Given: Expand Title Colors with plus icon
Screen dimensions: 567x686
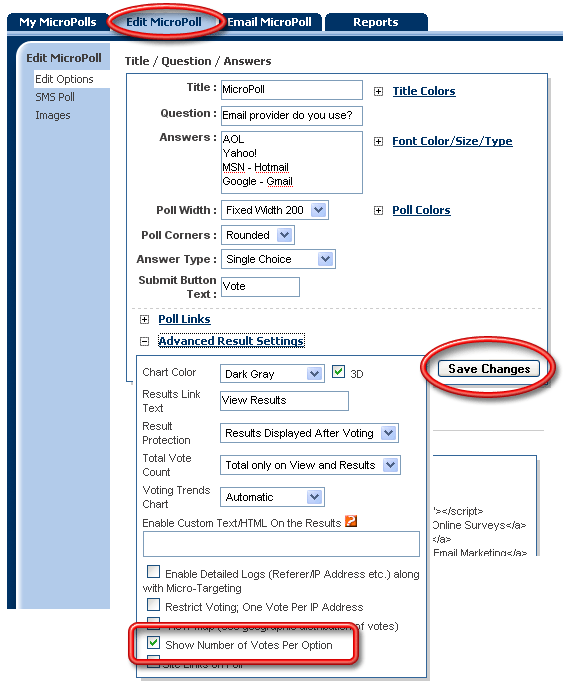Looking at the screenshot, I should pos(378,91).
